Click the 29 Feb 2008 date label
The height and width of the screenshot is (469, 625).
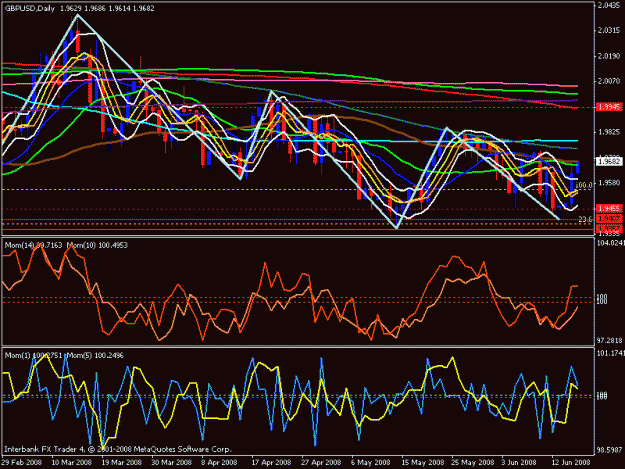22,462
